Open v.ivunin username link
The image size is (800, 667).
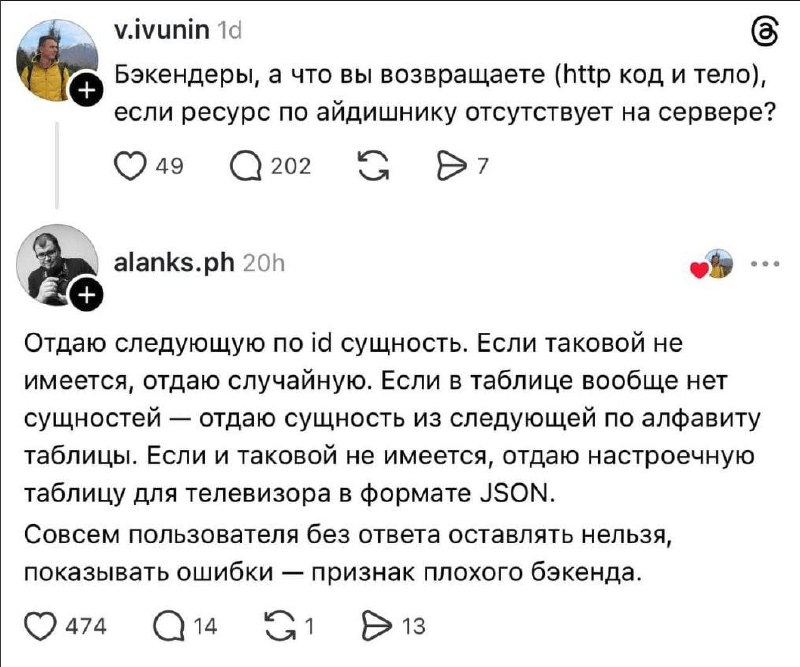(x=162, y=31)
